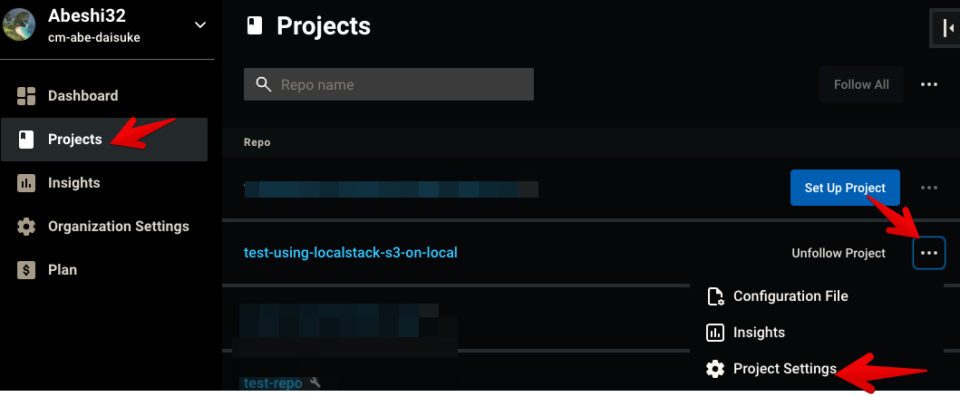Open the three-dot menu beside Set Up Project
The width and height of the screenshot is (960, 397).
(929, 188)
